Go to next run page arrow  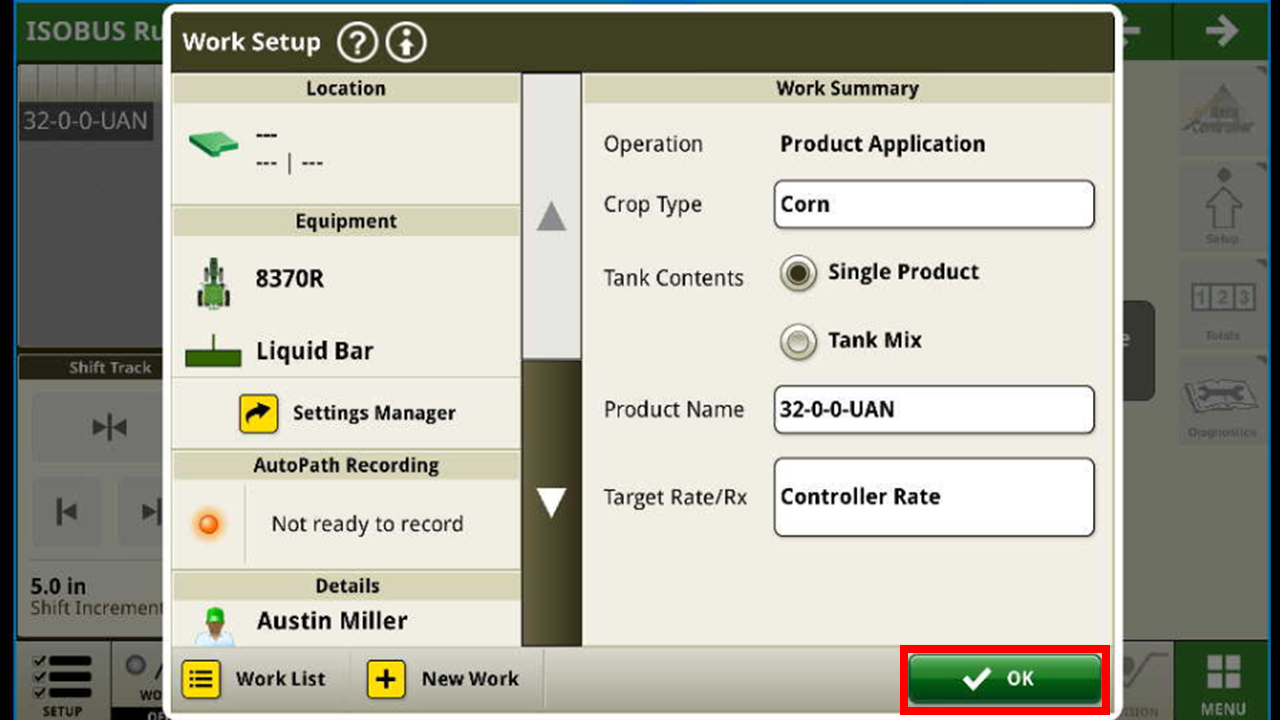click(x=1222, y=30)
